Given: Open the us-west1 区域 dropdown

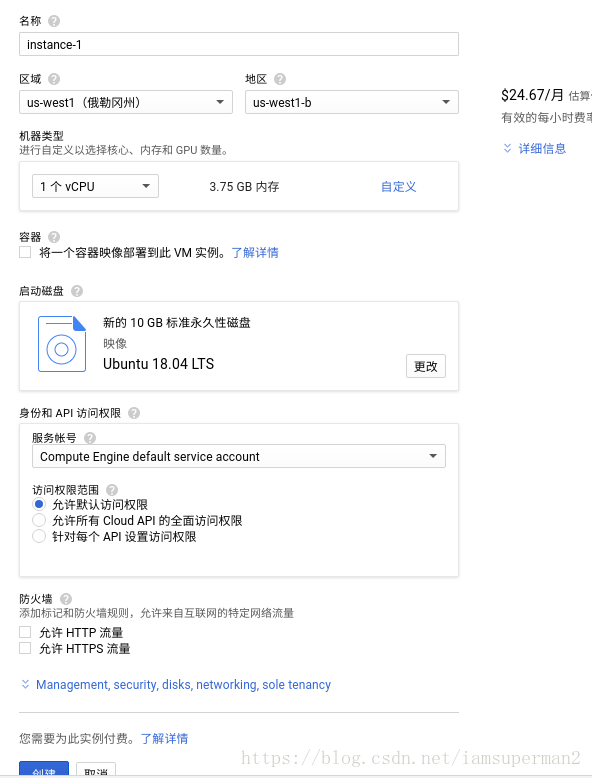Looking at the screenshot, I should point(126,102).
